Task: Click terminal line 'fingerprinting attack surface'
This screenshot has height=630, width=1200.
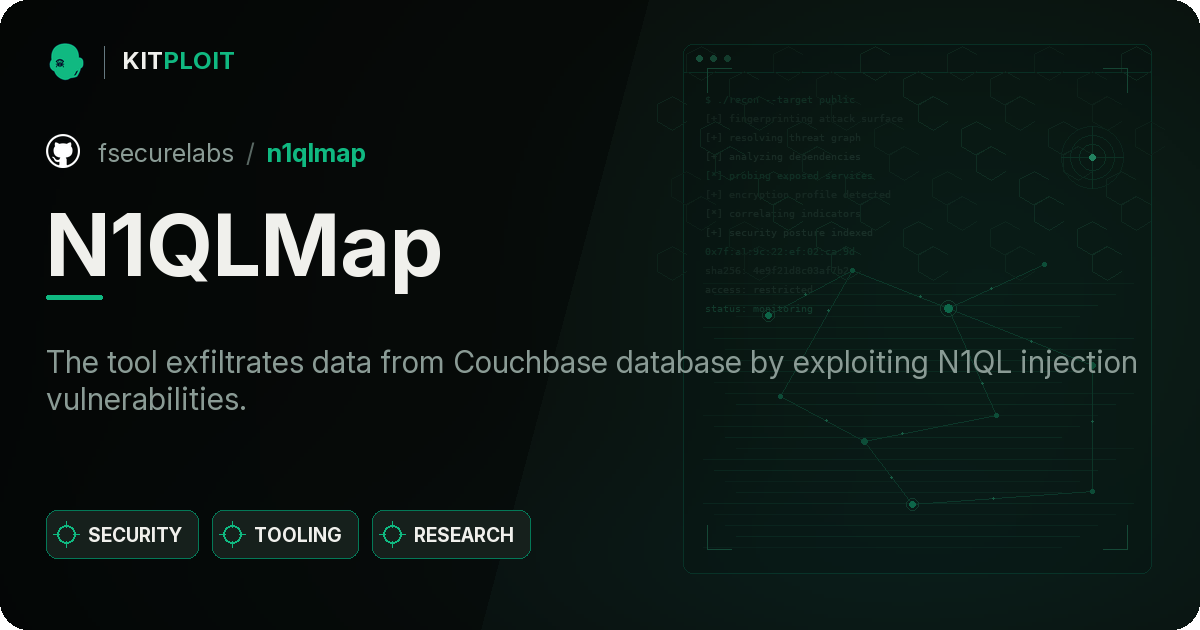Action: pos(803,119)
